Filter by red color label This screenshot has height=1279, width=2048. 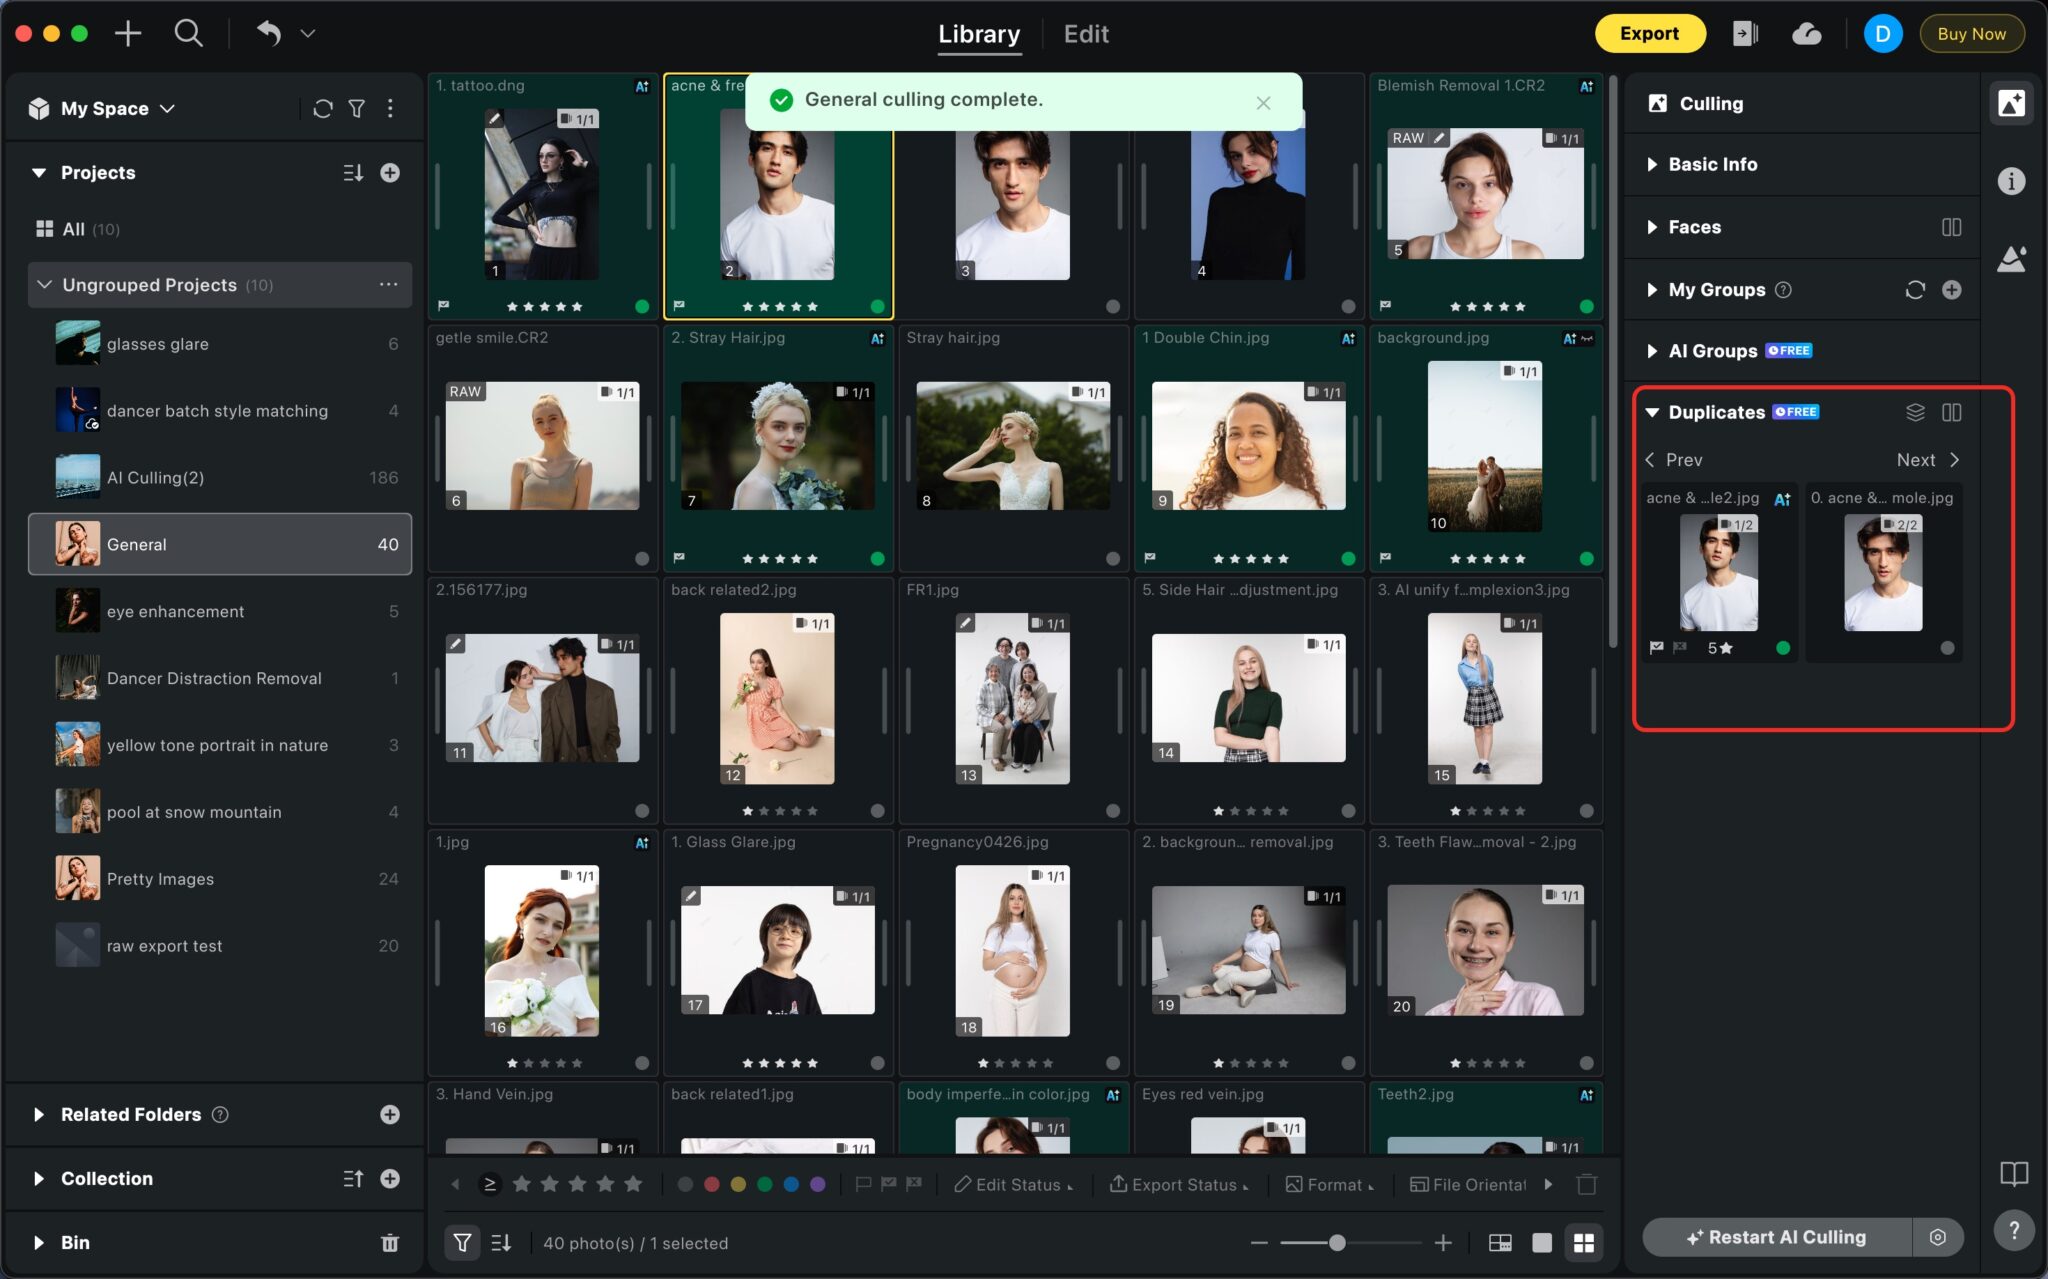(711, 1184)
